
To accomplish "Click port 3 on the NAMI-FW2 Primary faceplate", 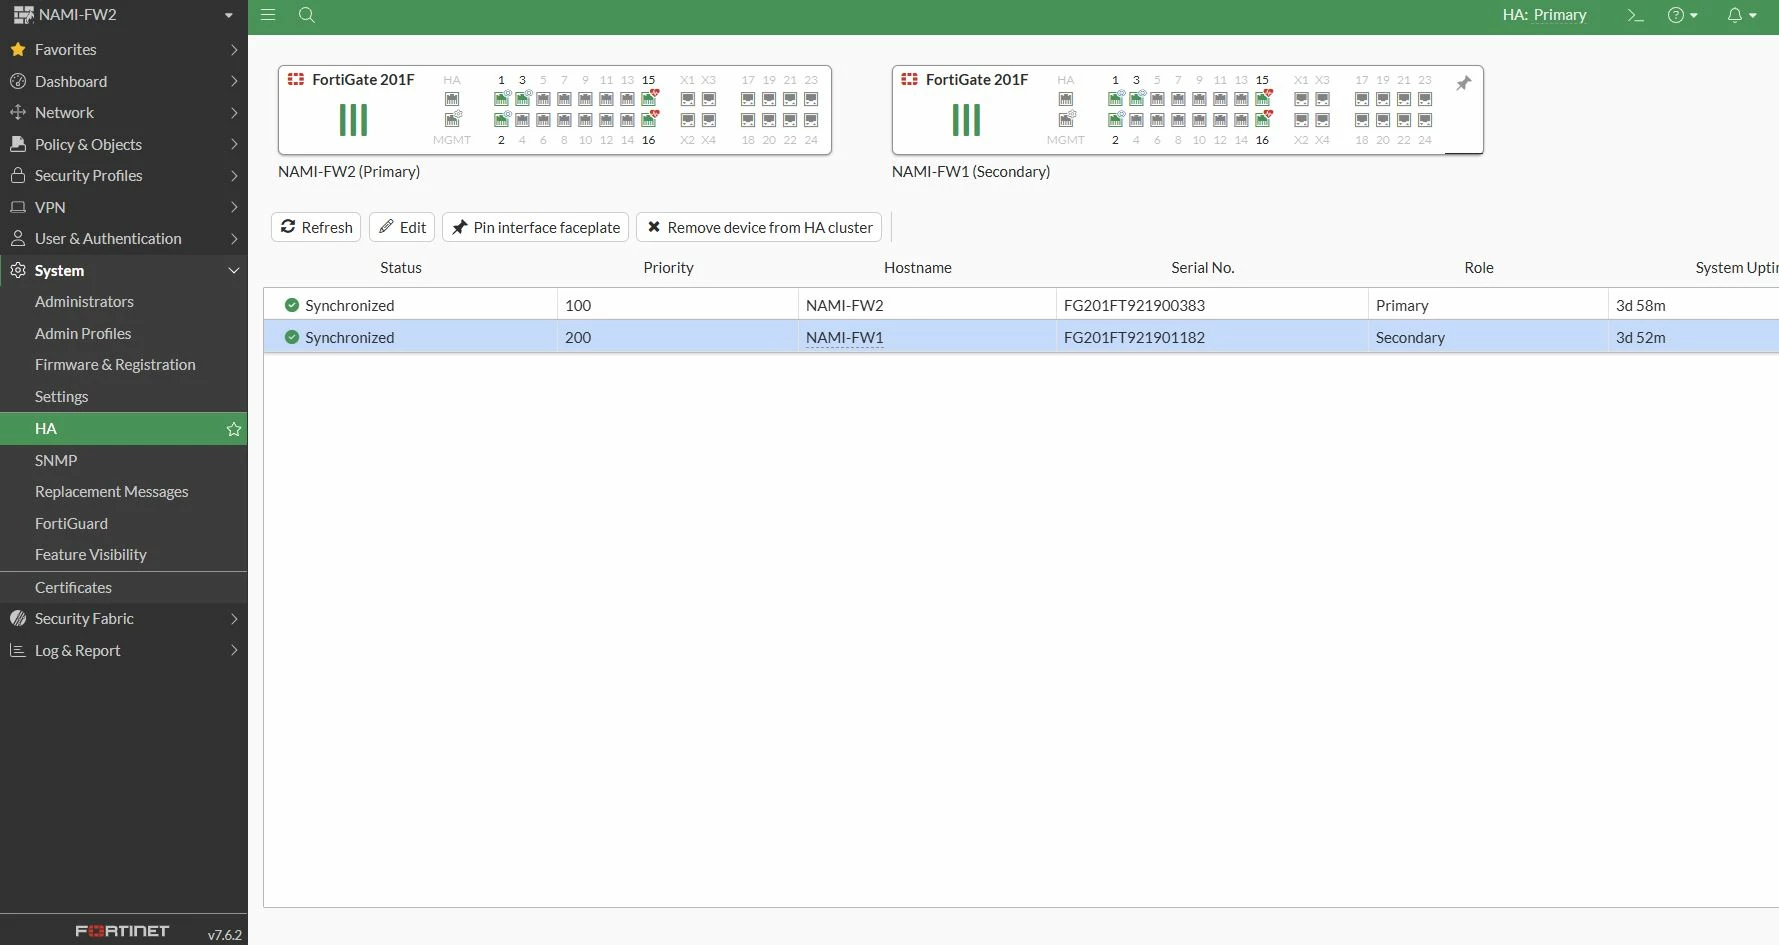I will click(x=522, y=98).
